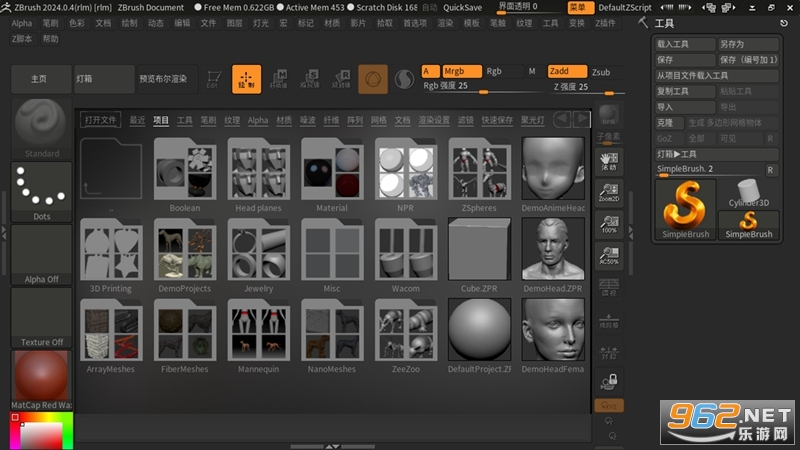
Task: Select the Rotate (R) transform icon
Action: pyautogui.click(x=341, y=79)
